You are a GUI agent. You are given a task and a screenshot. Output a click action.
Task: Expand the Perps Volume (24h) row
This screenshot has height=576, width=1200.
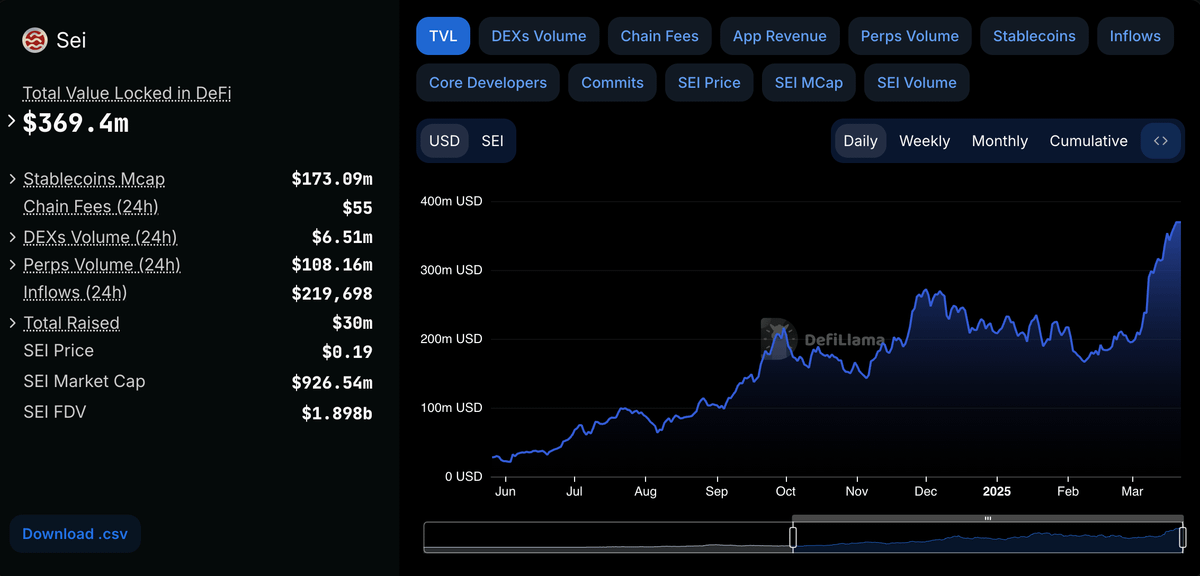tap(12, 265)
